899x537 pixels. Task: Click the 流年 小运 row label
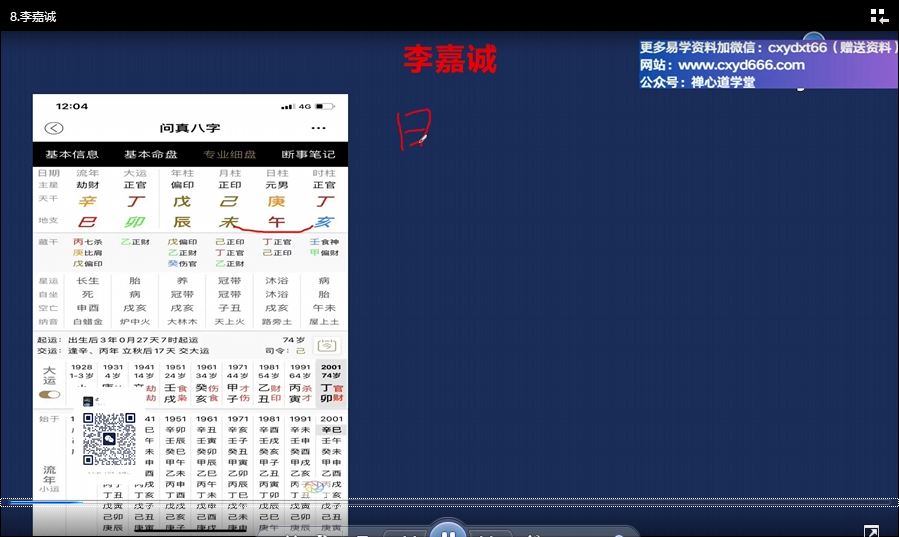(49, 479)
